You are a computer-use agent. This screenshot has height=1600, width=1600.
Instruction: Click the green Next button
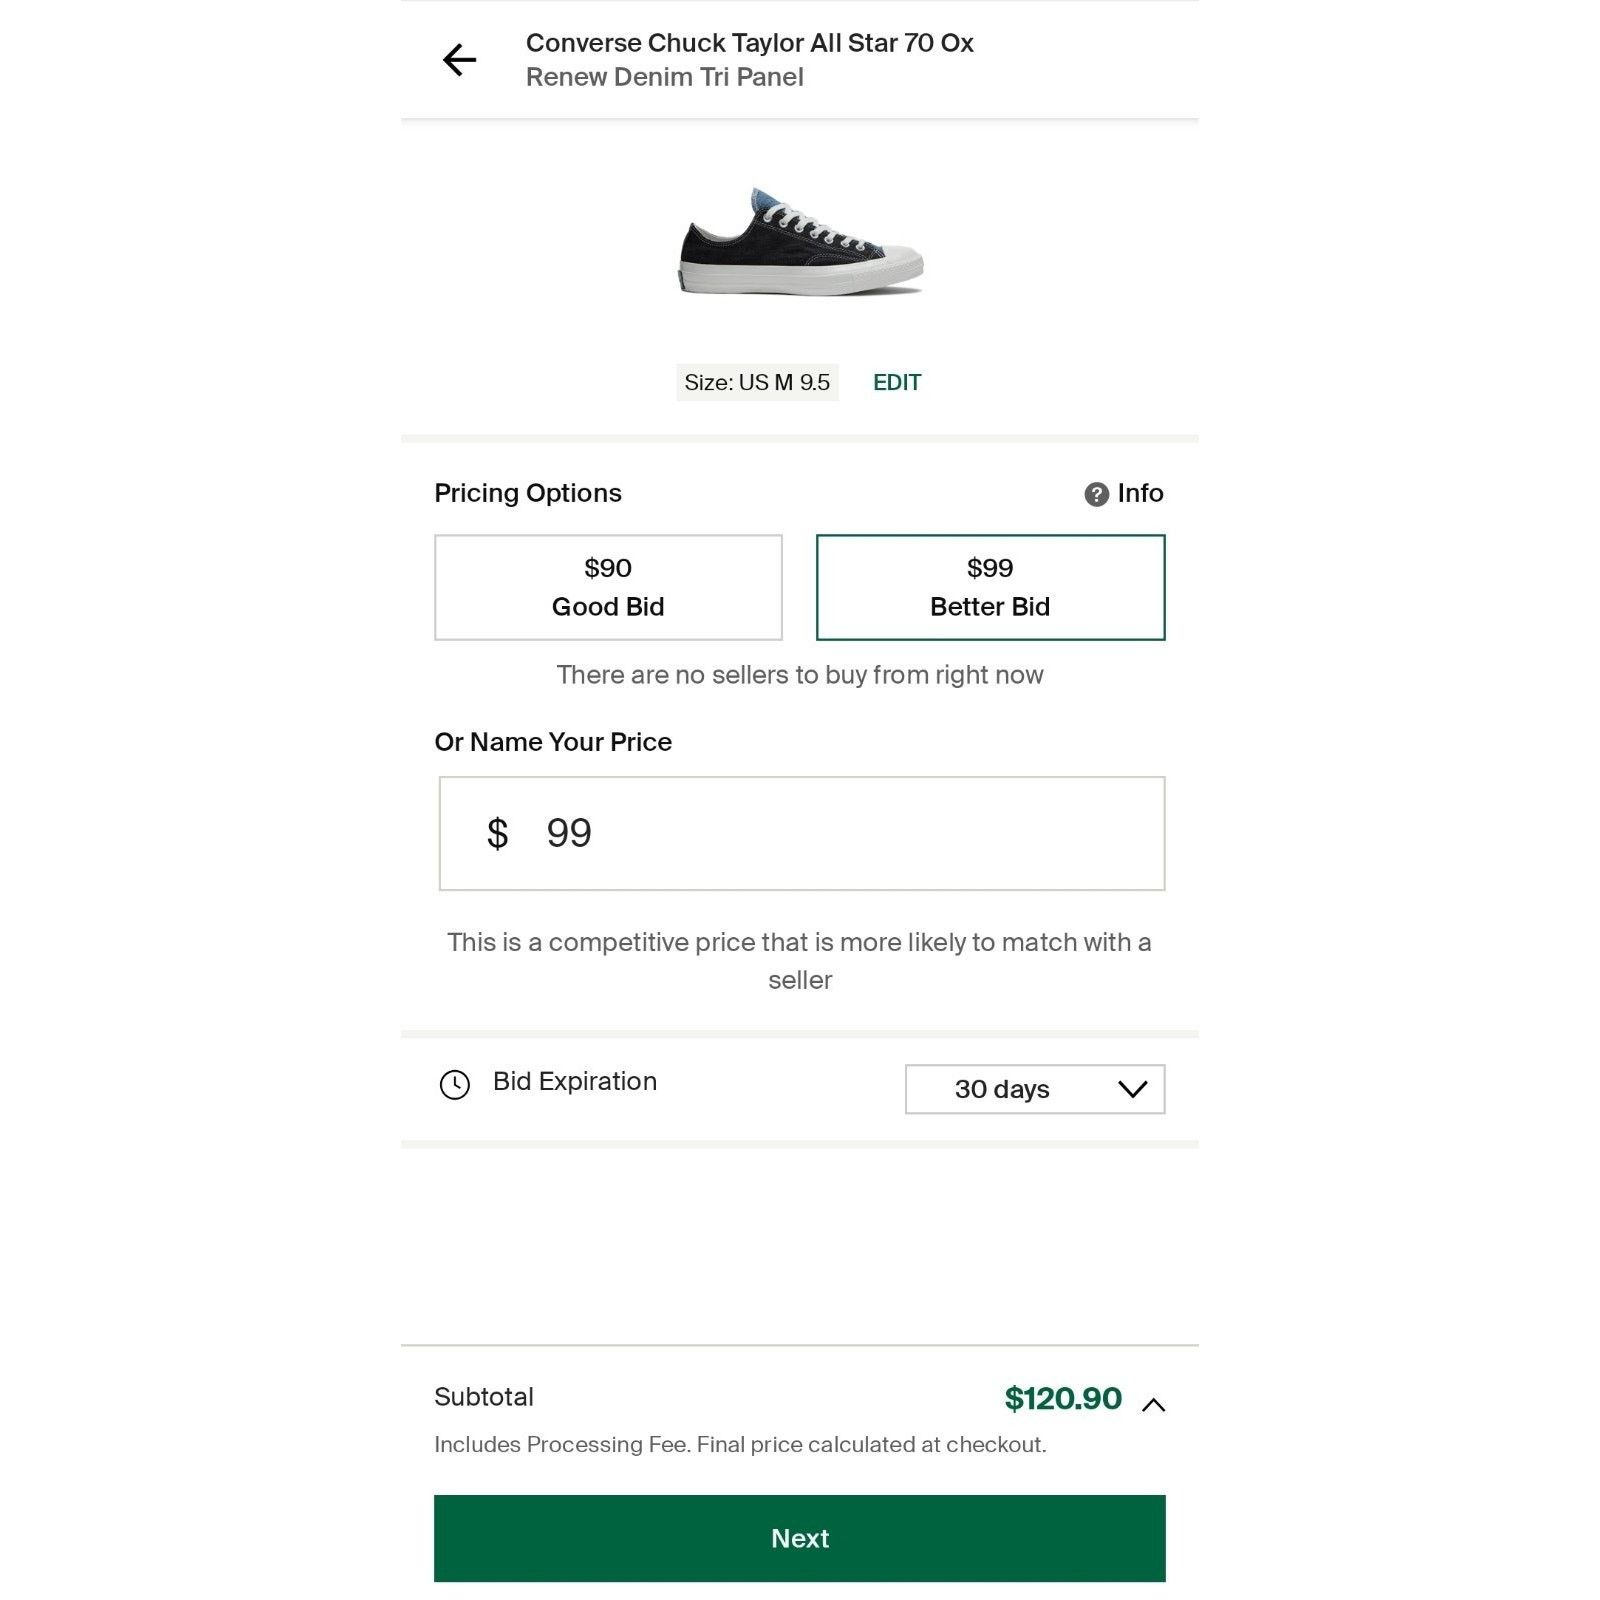799,1538
